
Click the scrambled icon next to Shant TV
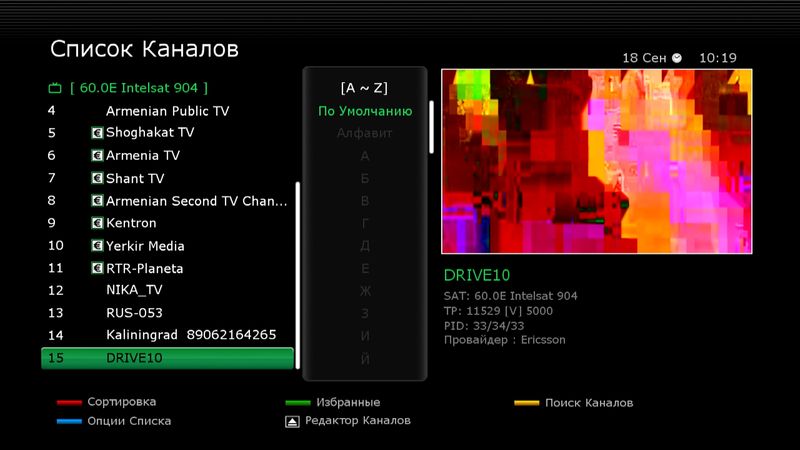click(x=97, y=178)
